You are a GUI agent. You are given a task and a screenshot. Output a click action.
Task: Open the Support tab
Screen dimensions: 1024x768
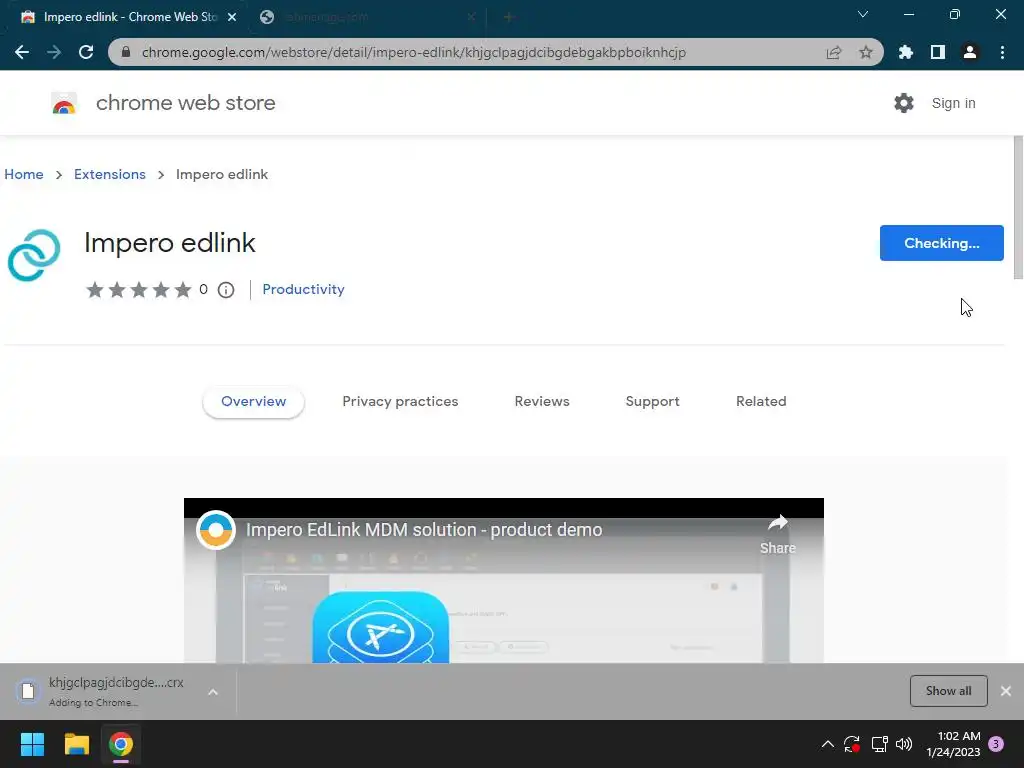tap(652, 402)
